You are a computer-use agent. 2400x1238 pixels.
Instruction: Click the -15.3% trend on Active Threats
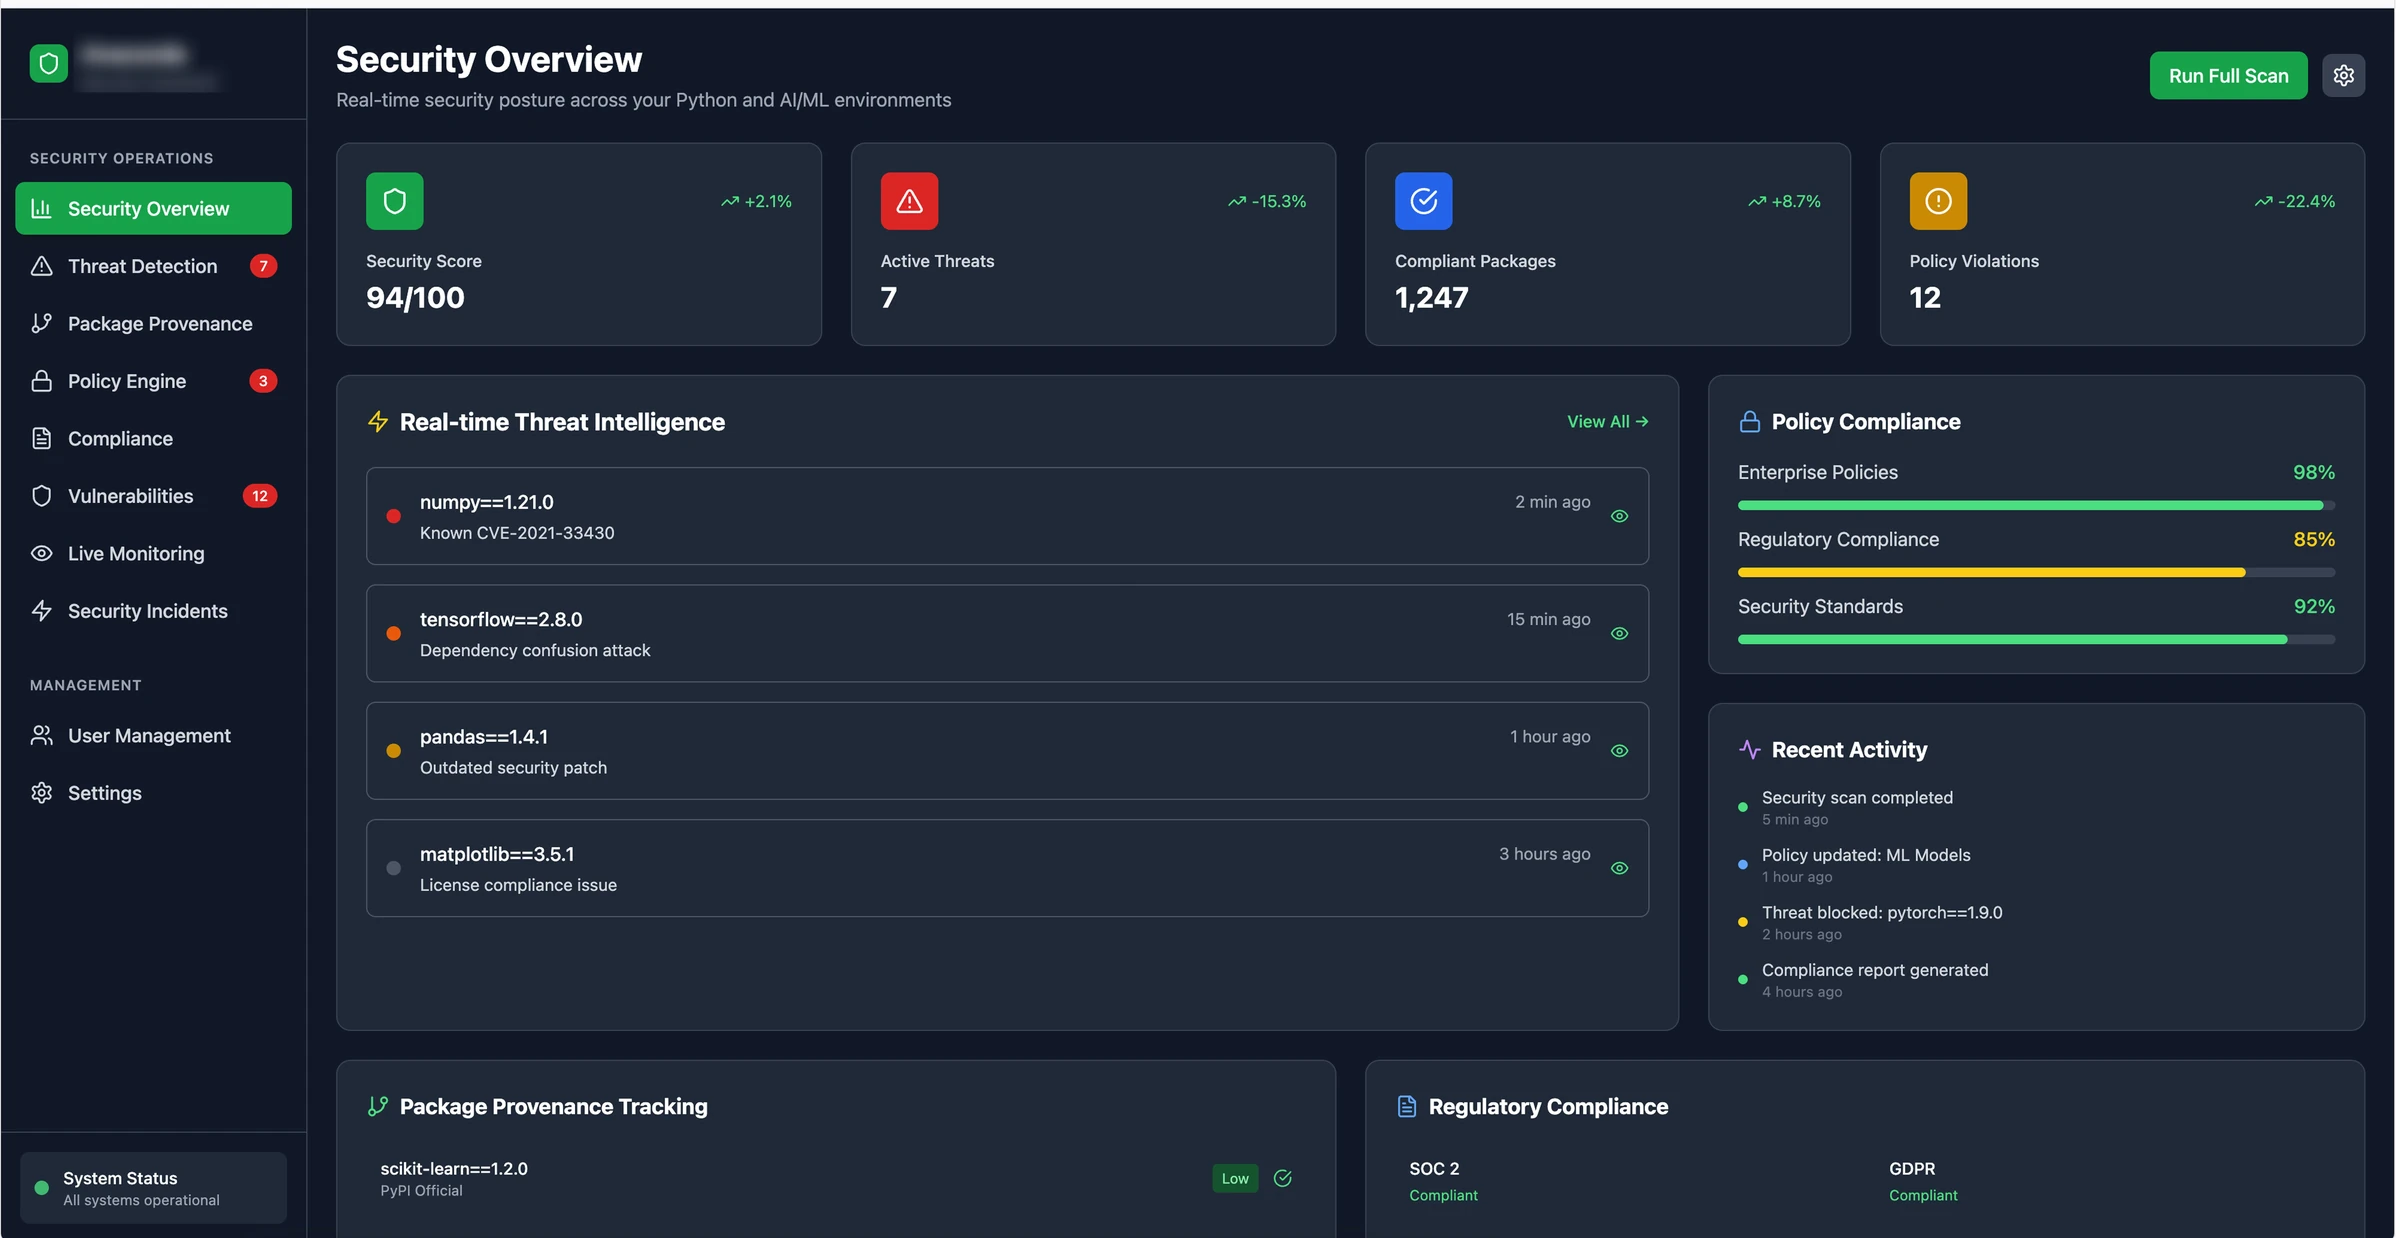click(1267, 201)
